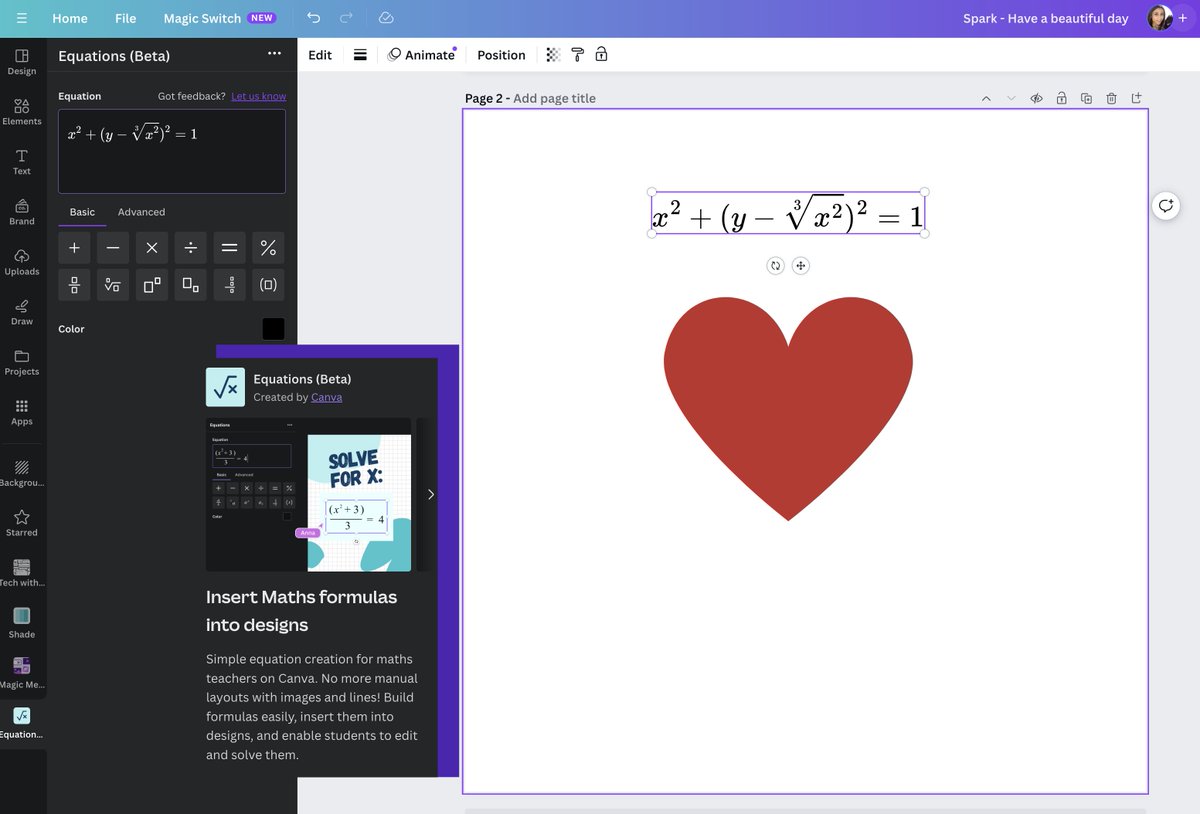This screenshot has width=1200, height=814.
Task: Switch to the Advanced tab
Action: [x=141, y=211]
